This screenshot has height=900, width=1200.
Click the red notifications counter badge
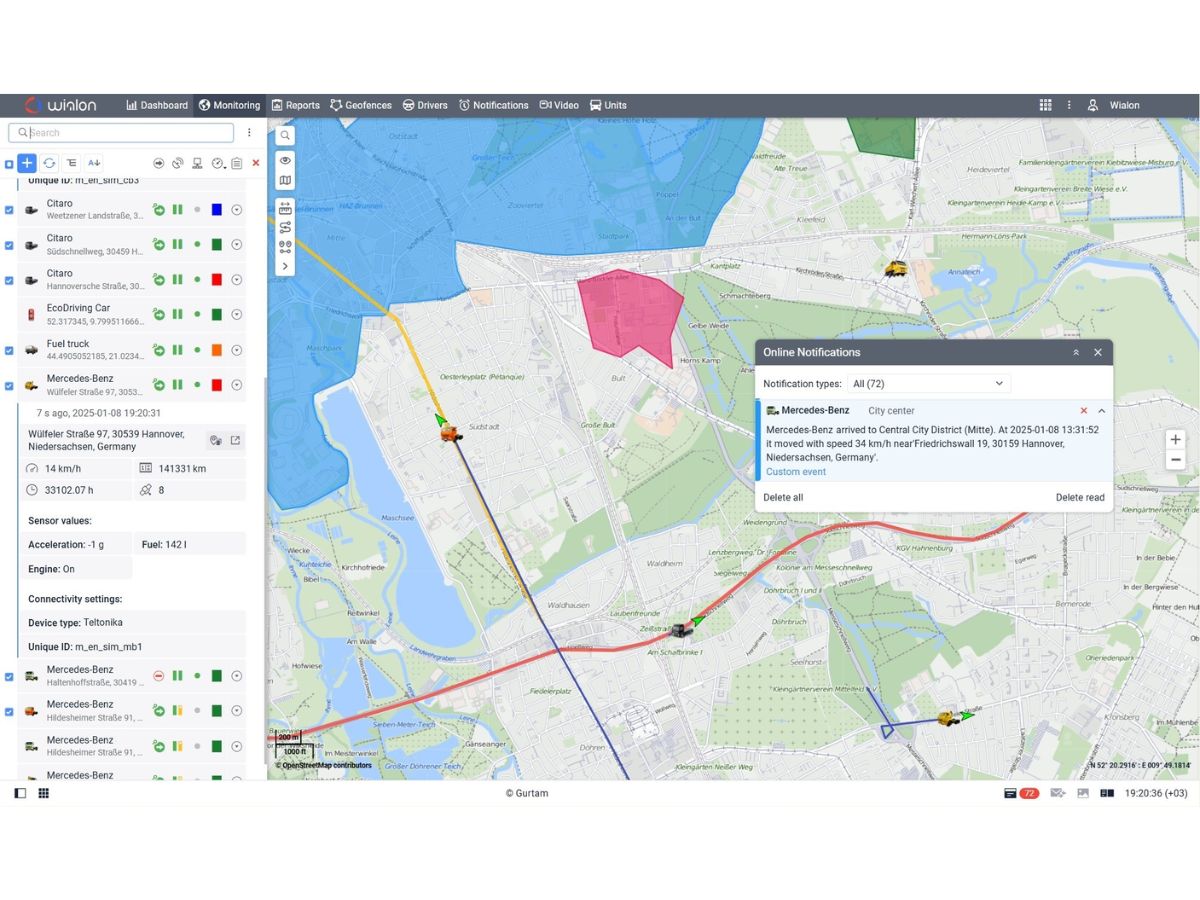[x=1029, y=793]
